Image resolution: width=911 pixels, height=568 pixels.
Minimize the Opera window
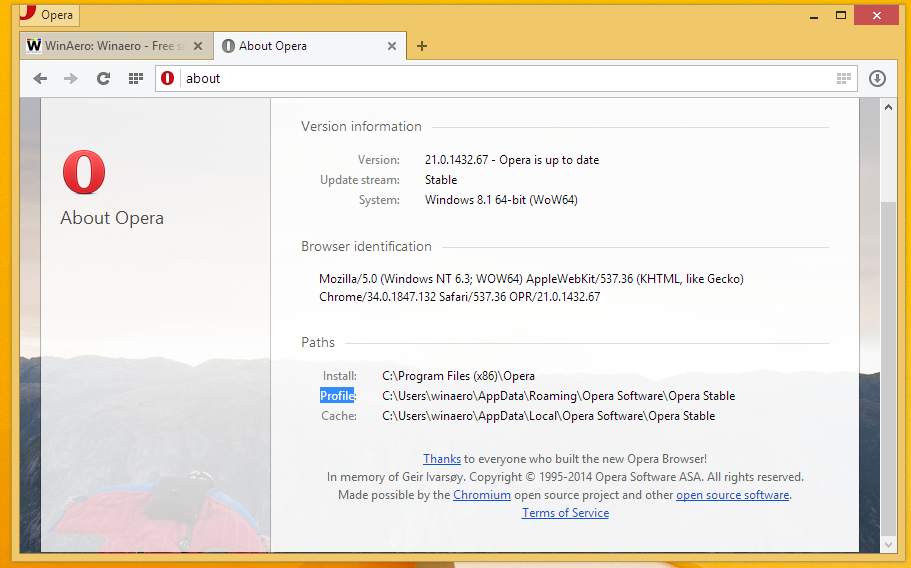point(814,16)
